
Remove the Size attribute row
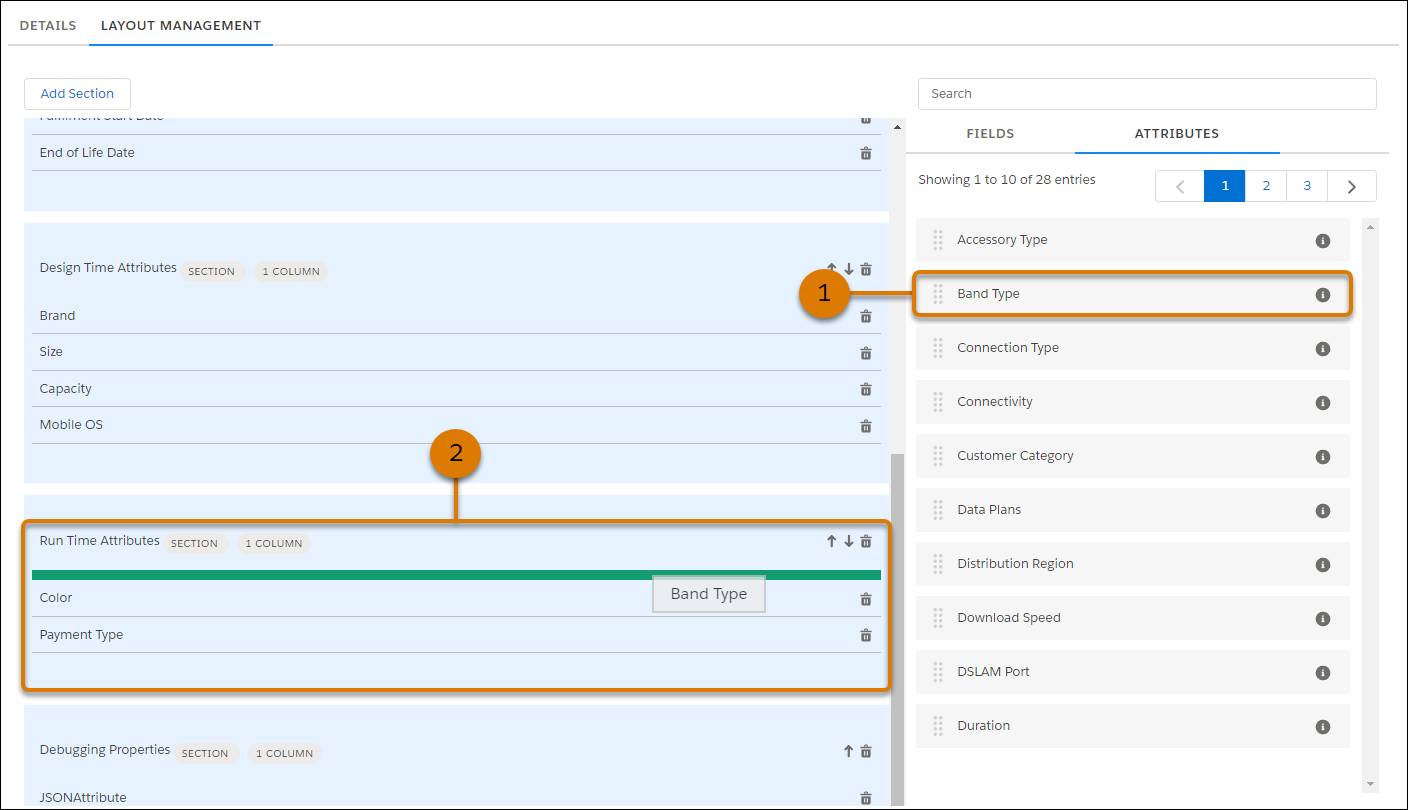(x=866, y=353)
